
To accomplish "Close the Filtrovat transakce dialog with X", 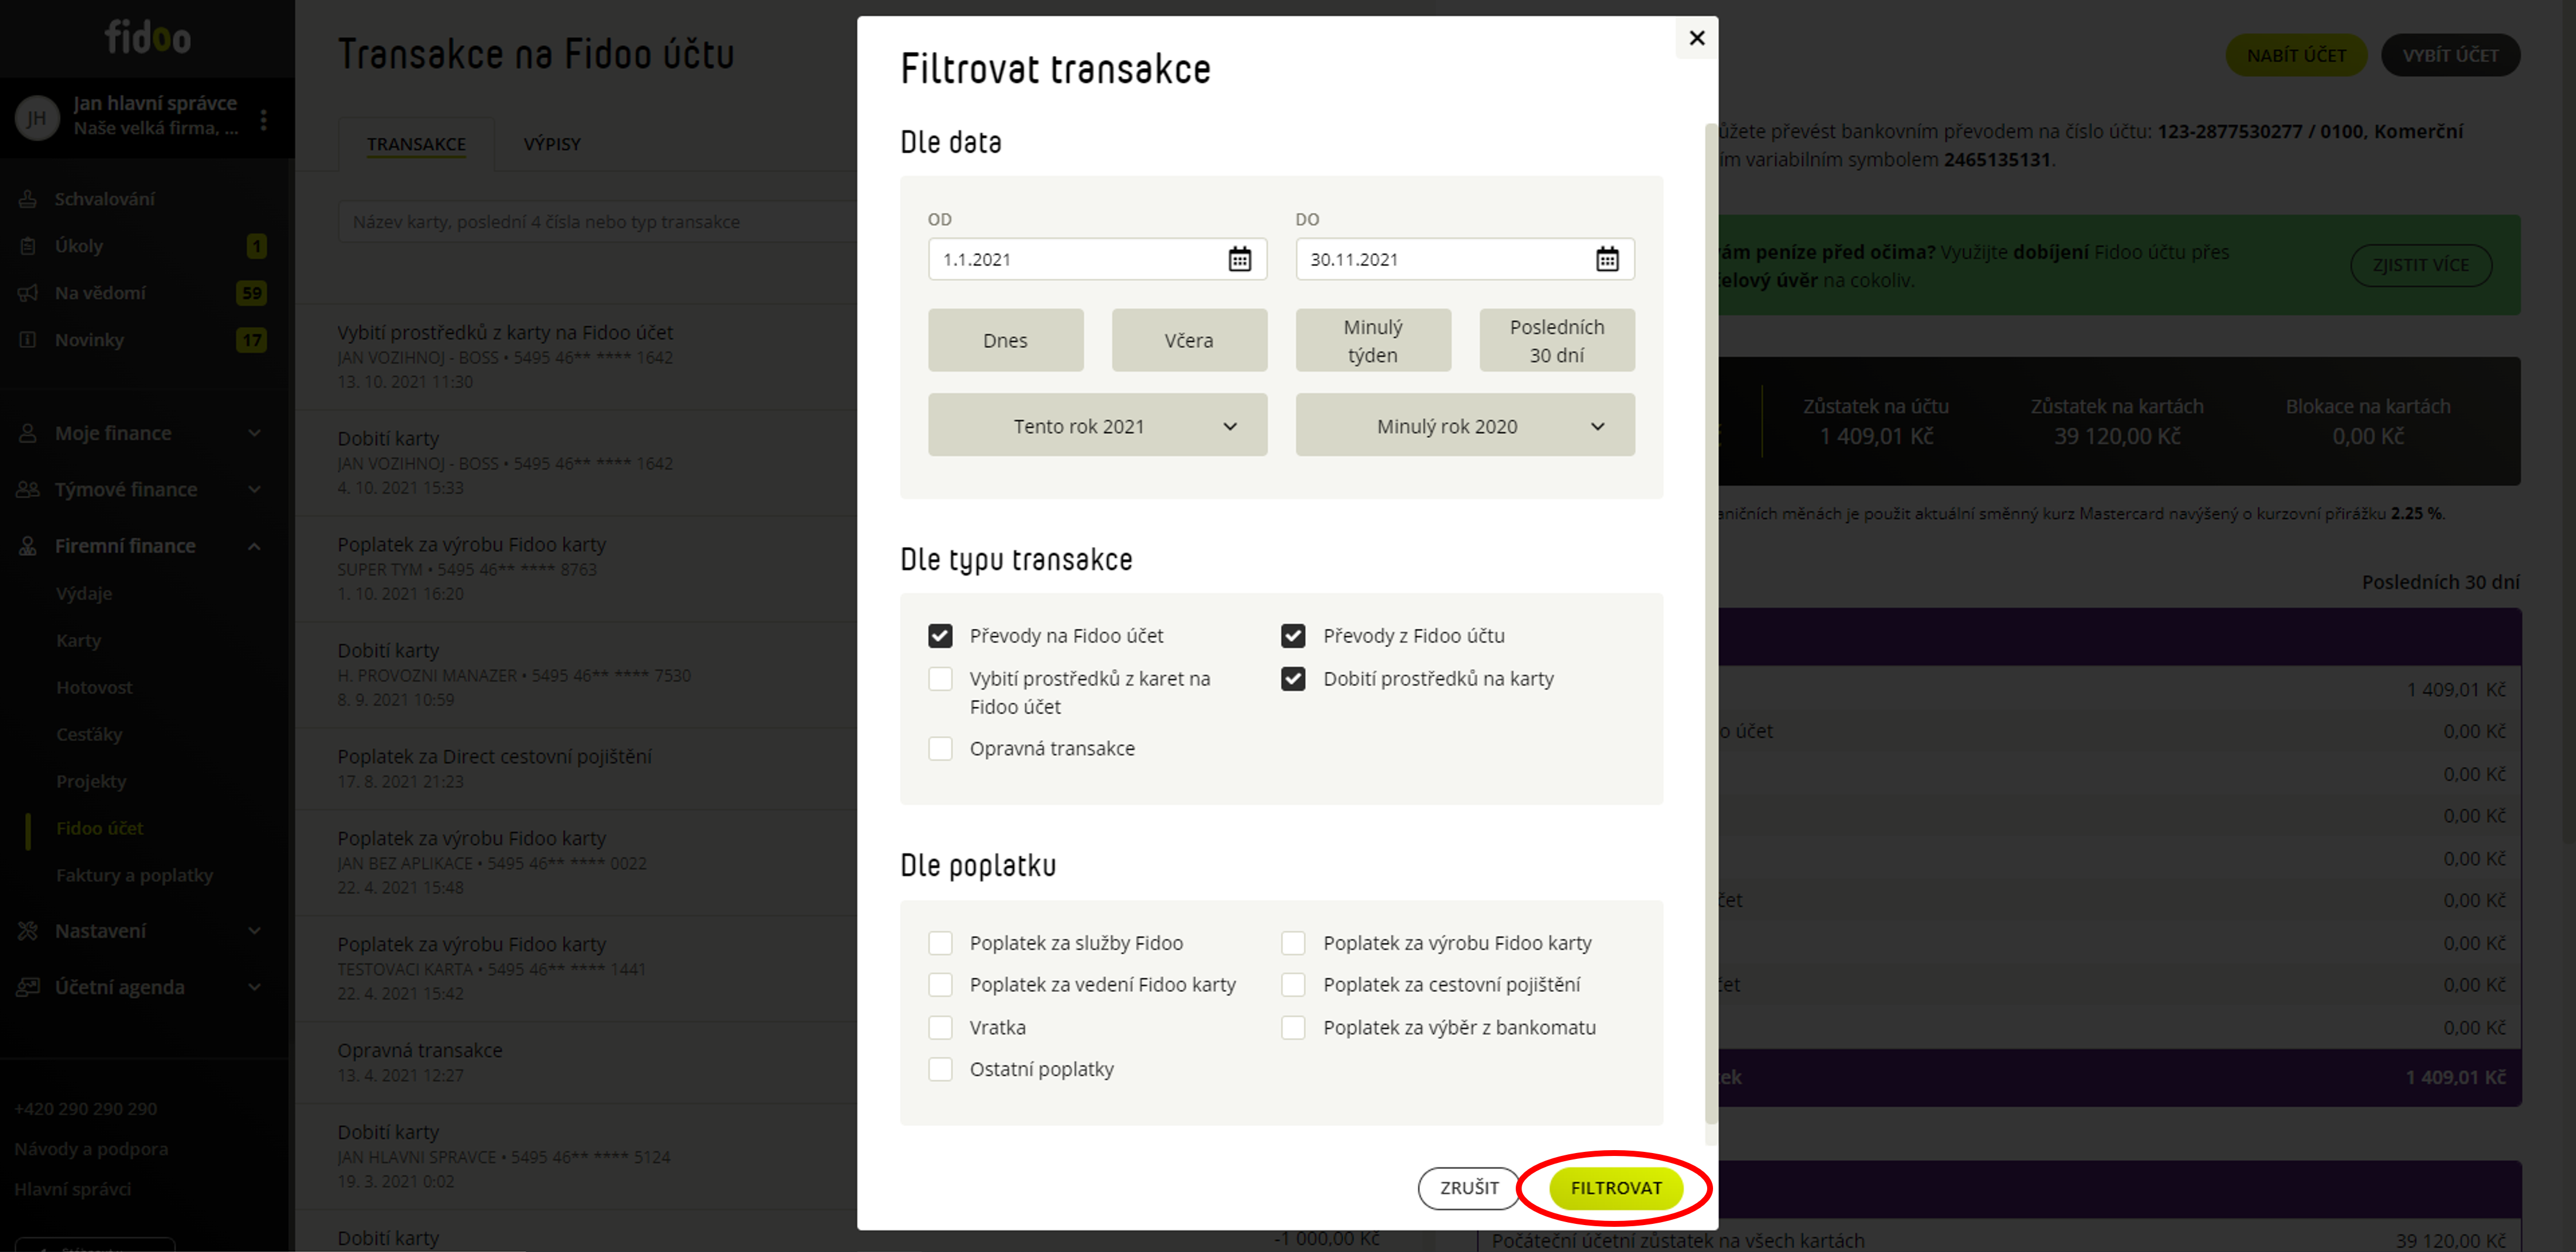I will pyautogui.click(x=1697, y=38).
